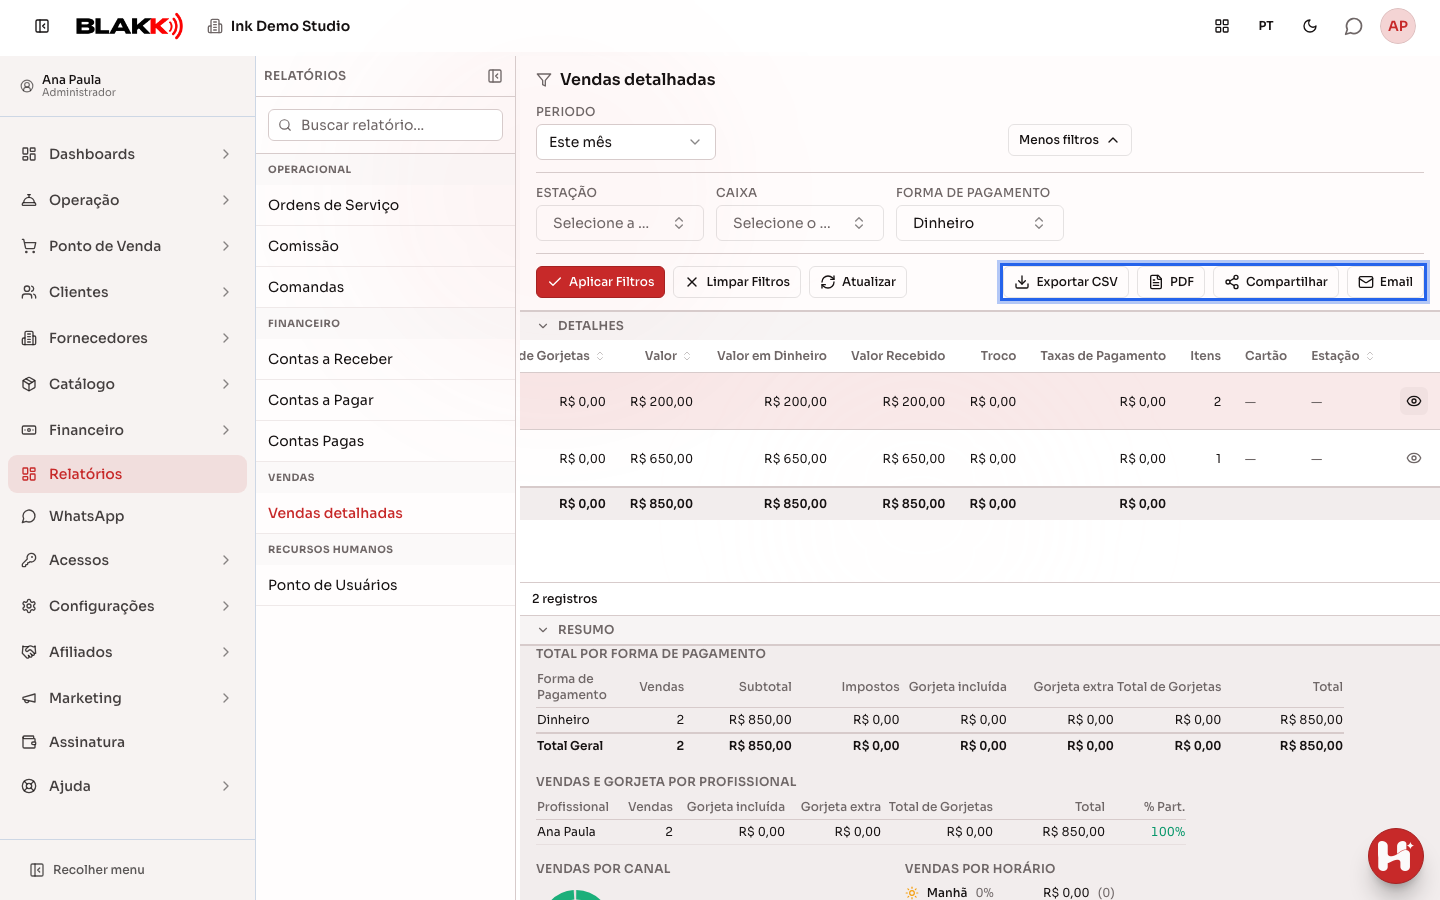The height and width of the screenshot is (900, 1440).
Task: Open the apps grid icon in the top bar
Action: pyautogui.click(x=1222, y=26)
